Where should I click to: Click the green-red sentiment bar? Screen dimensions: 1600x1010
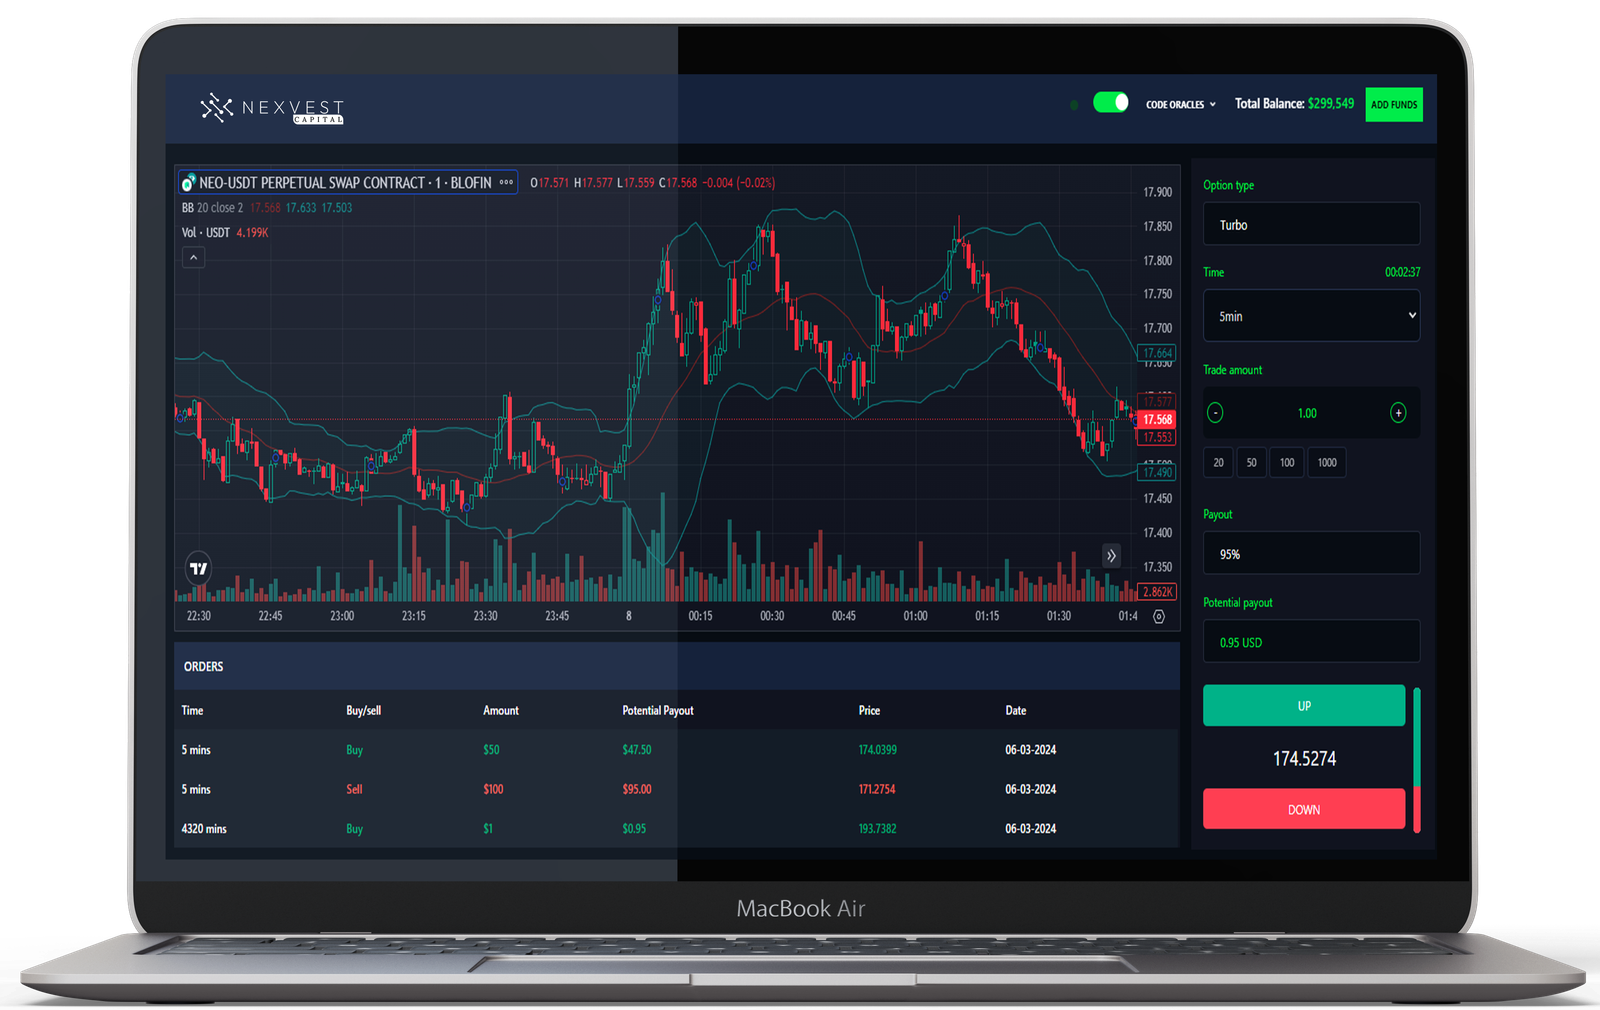coord(1416,758)
